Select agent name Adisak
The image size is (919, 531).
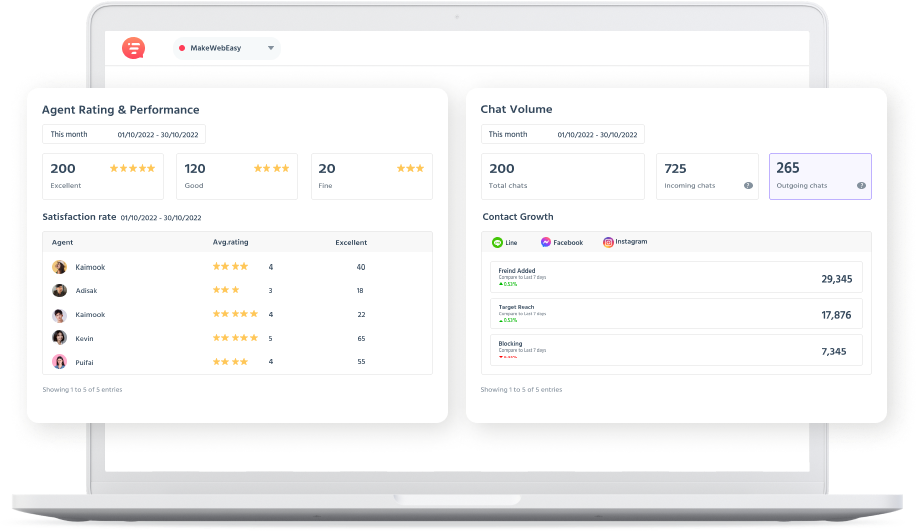pos(86,291)
